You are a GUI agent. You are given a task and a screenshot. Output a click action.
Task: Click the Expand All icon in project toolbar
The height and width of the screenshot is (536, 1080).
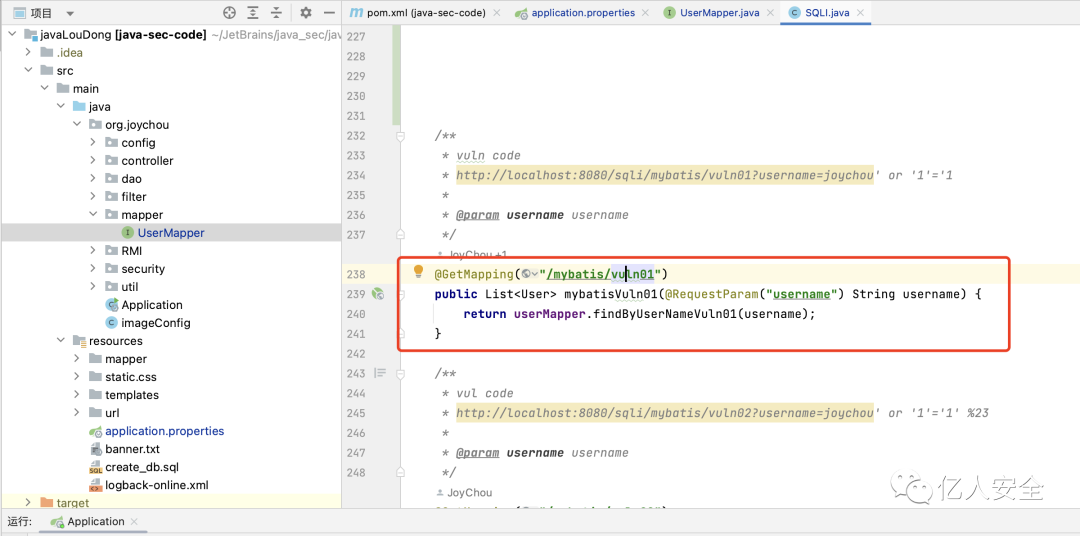[x=253, y=12]
